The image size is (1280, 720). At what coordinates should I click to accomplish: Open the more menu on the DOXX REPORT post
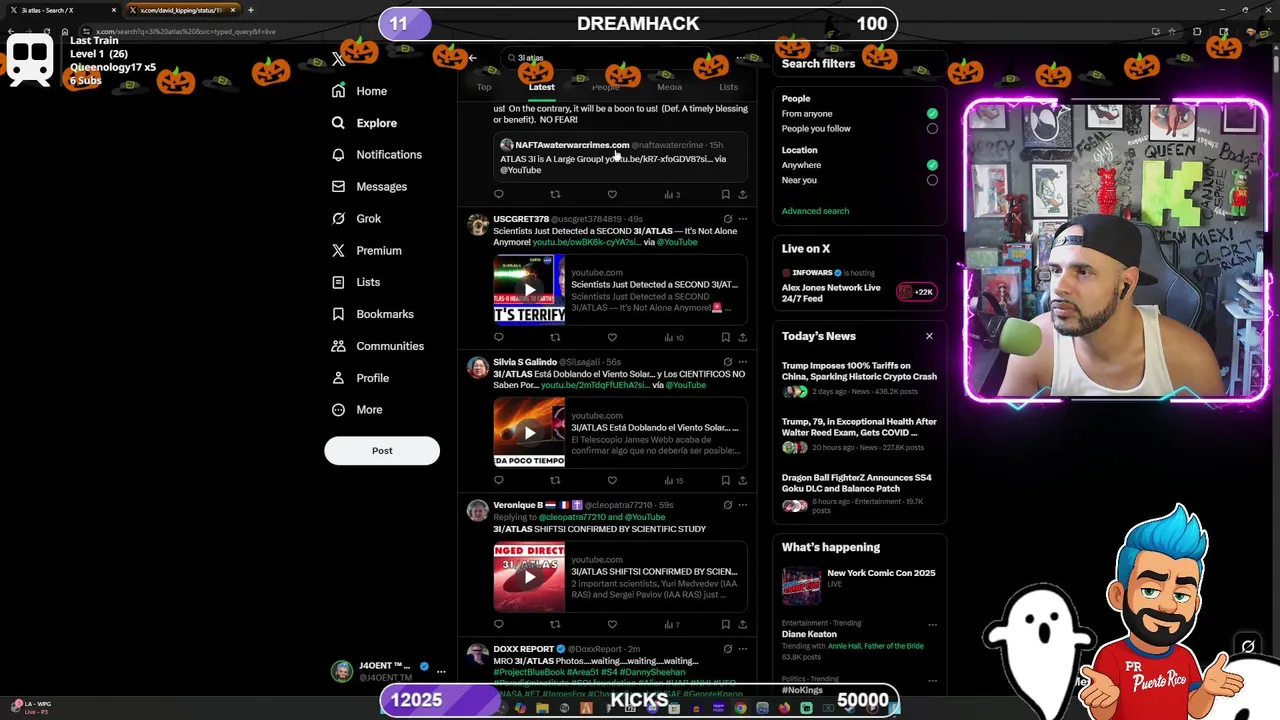point(742,649)
